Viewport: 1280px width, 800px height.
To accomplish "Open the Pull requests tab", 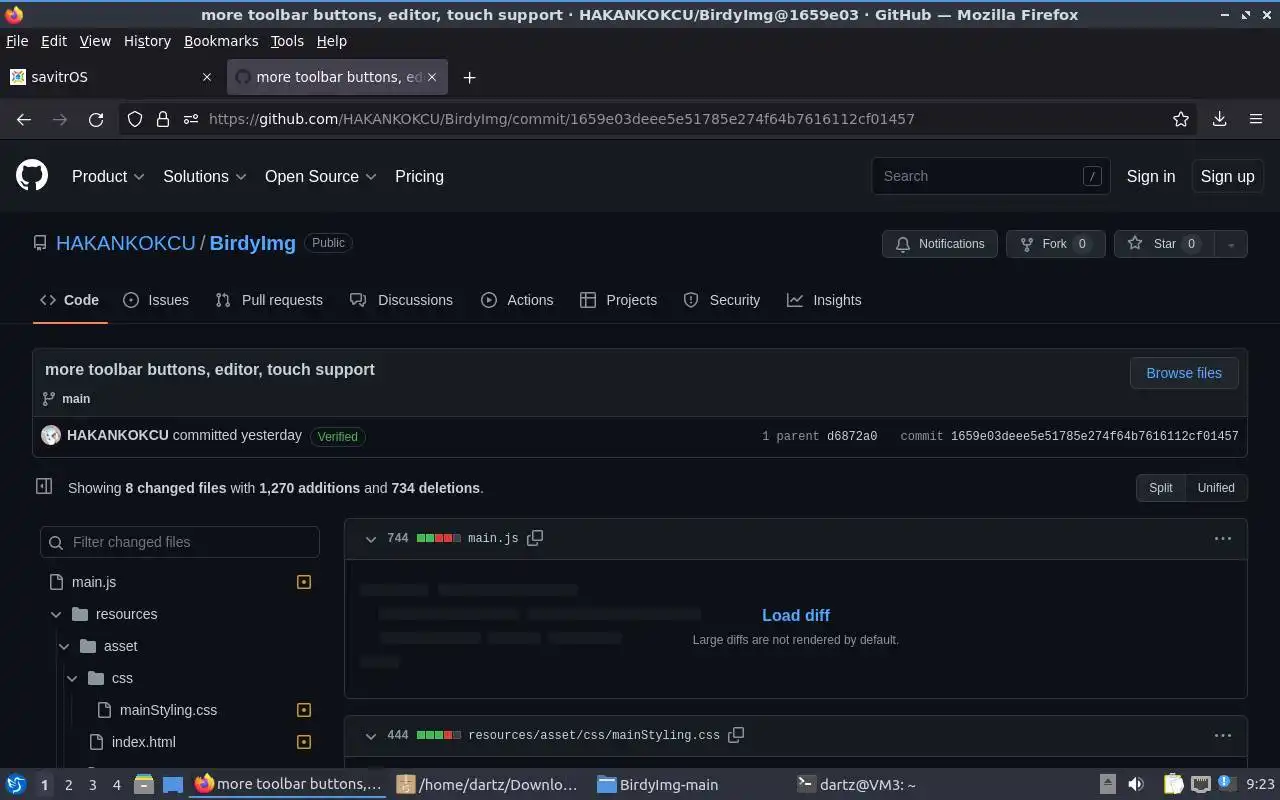I will (269, 300).
